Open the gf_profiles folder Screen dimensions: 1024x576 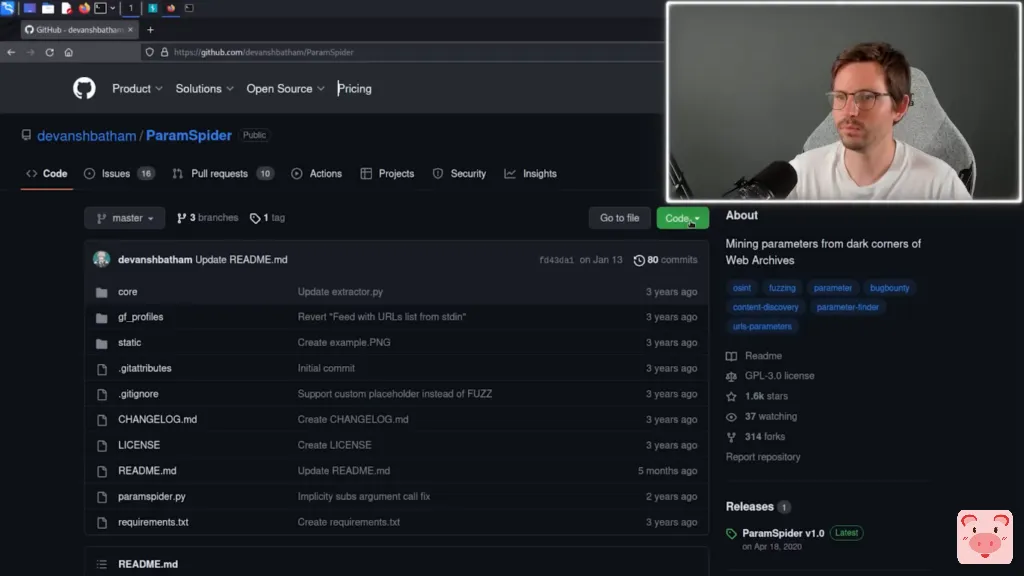click(x=140, y=317)
